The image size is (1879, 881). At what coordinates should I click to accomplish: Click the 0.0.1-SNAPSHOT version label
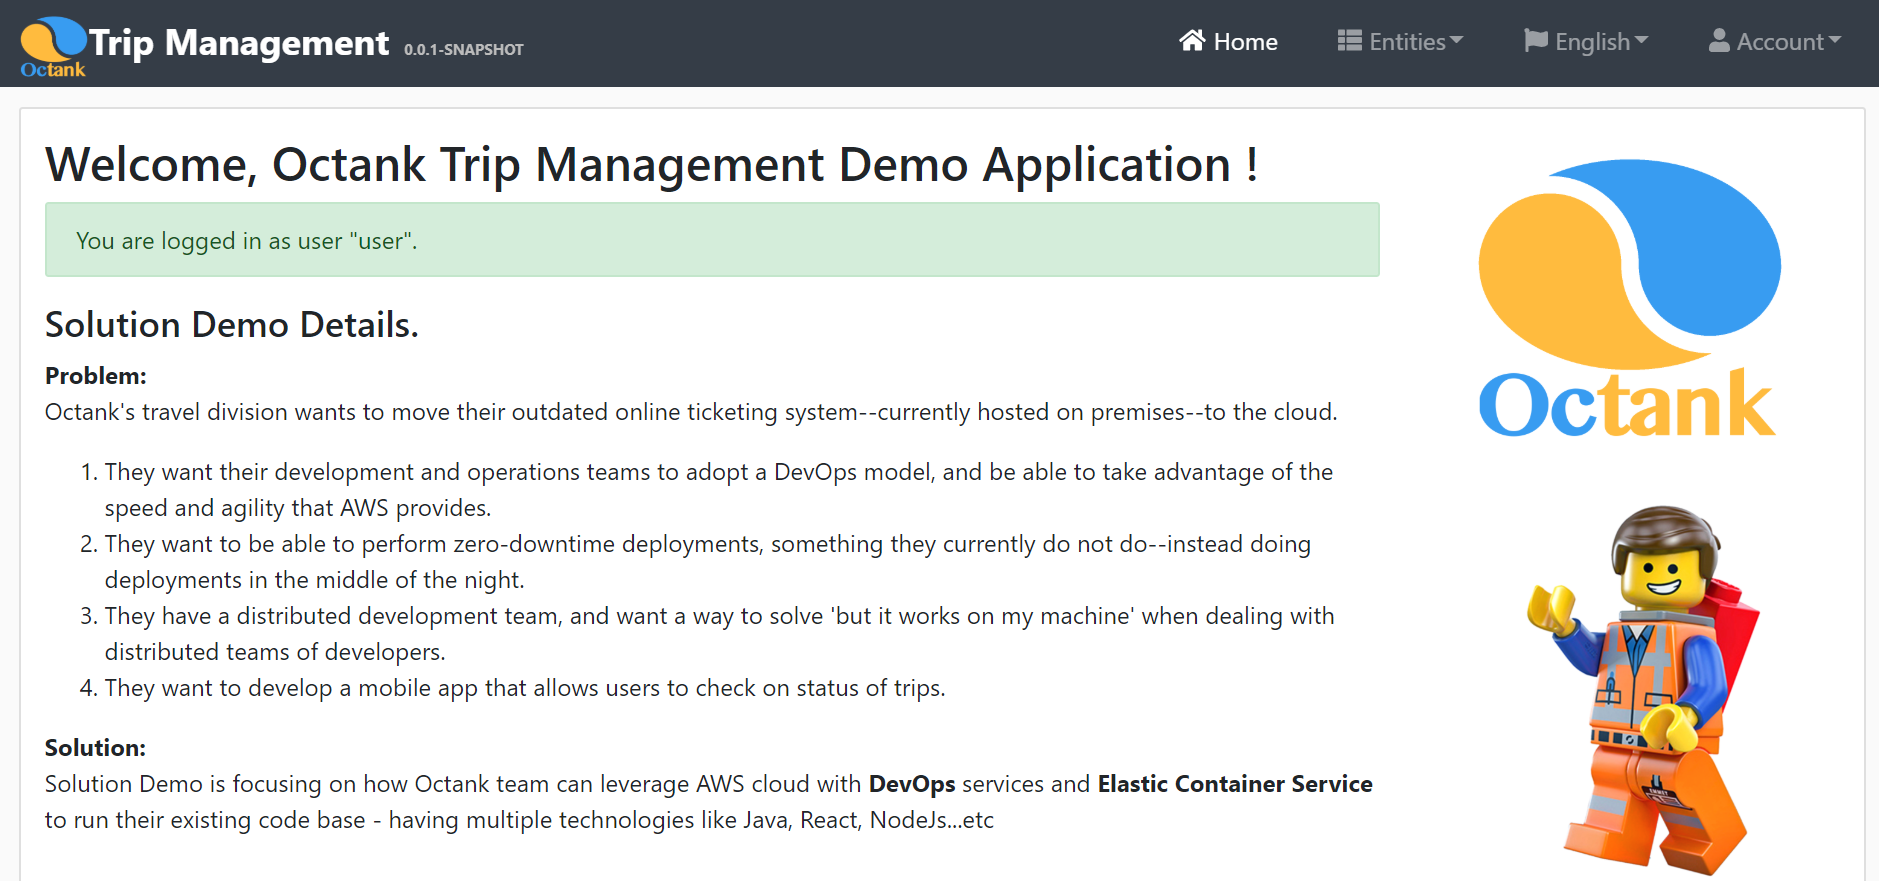point(464,50)
